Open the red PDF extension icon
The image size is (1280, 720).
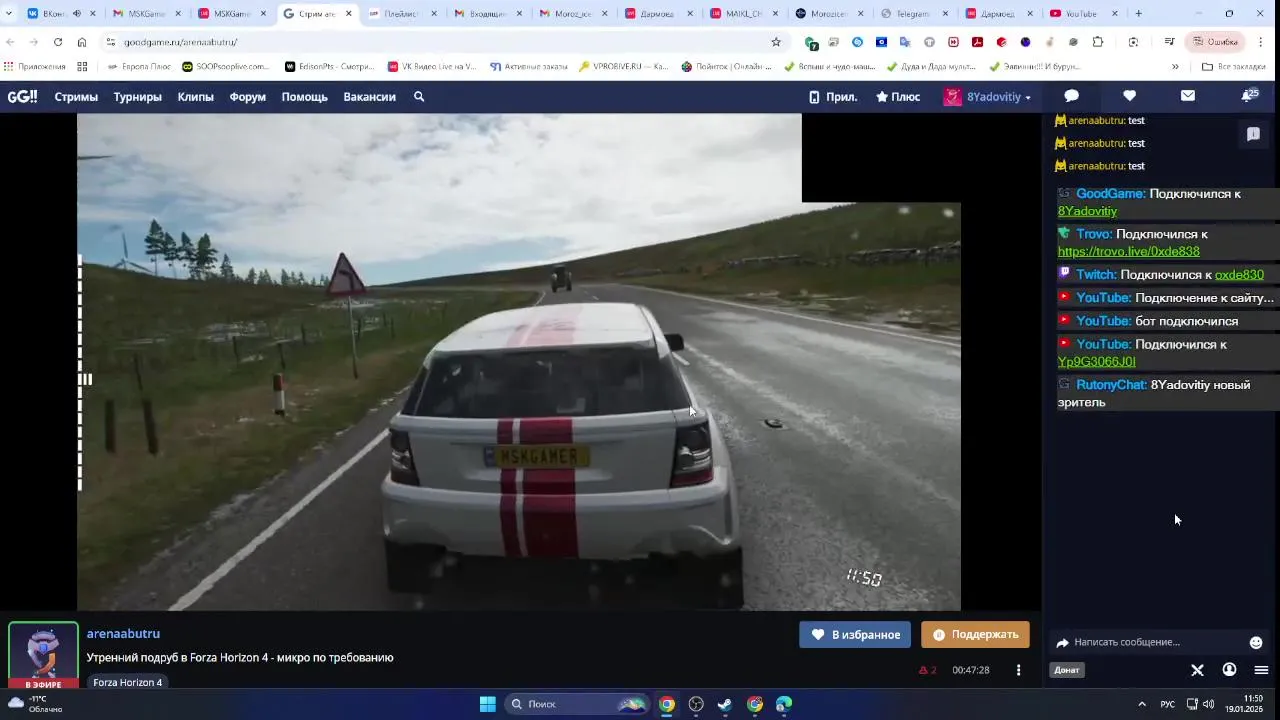[977, 42]
